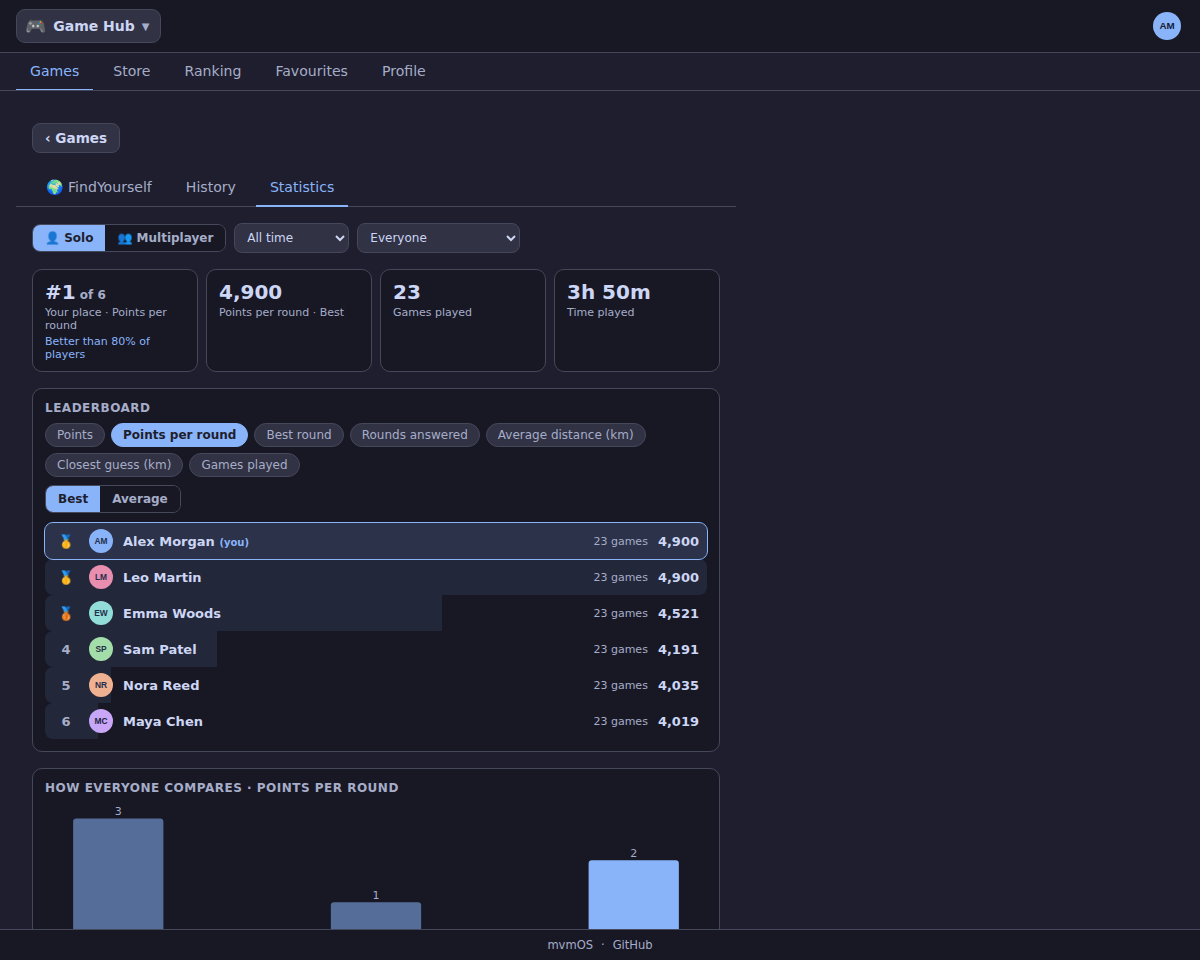
Task: Switch to the Statistics tab
Action: point(302,187)
